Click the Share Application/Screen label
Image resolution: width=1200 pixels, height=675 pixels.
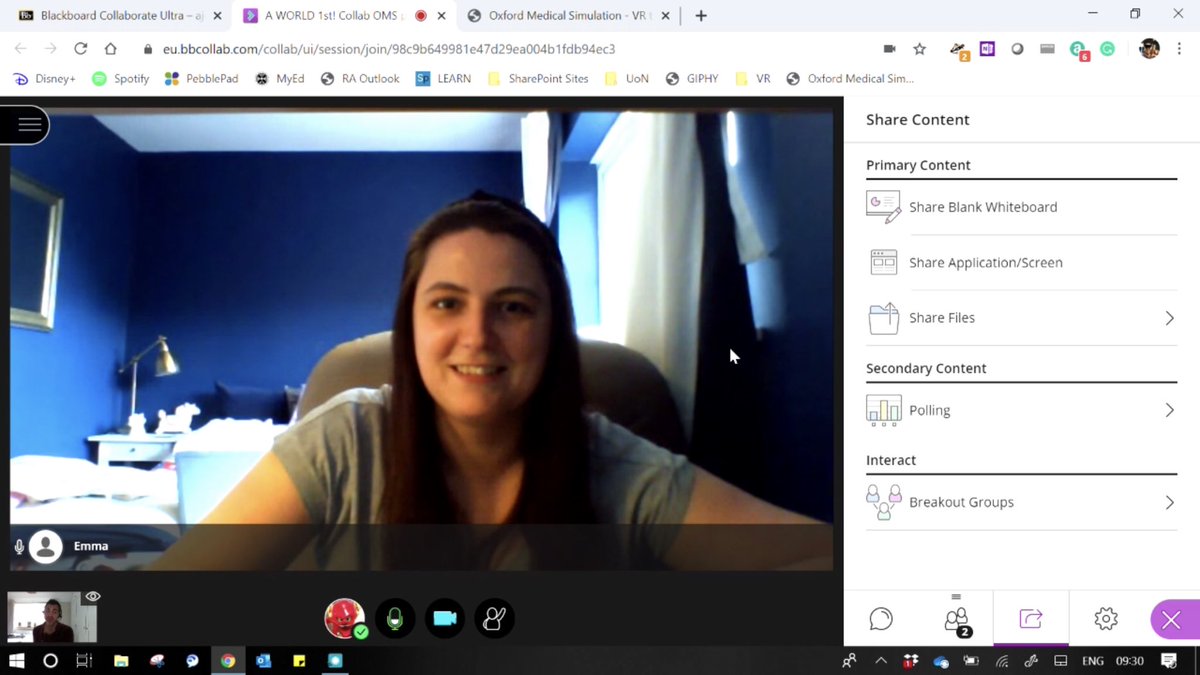click(x=986, y=263)
